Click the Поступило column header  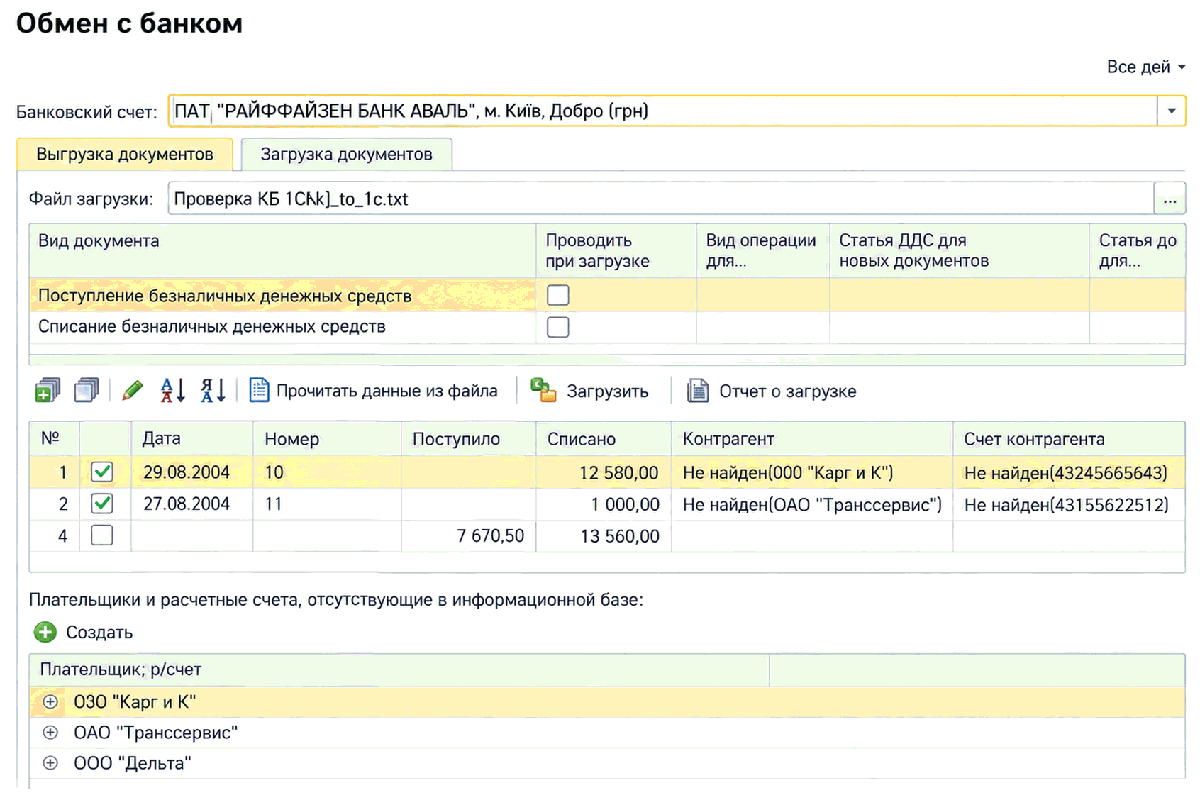click(x=470, y=439)
